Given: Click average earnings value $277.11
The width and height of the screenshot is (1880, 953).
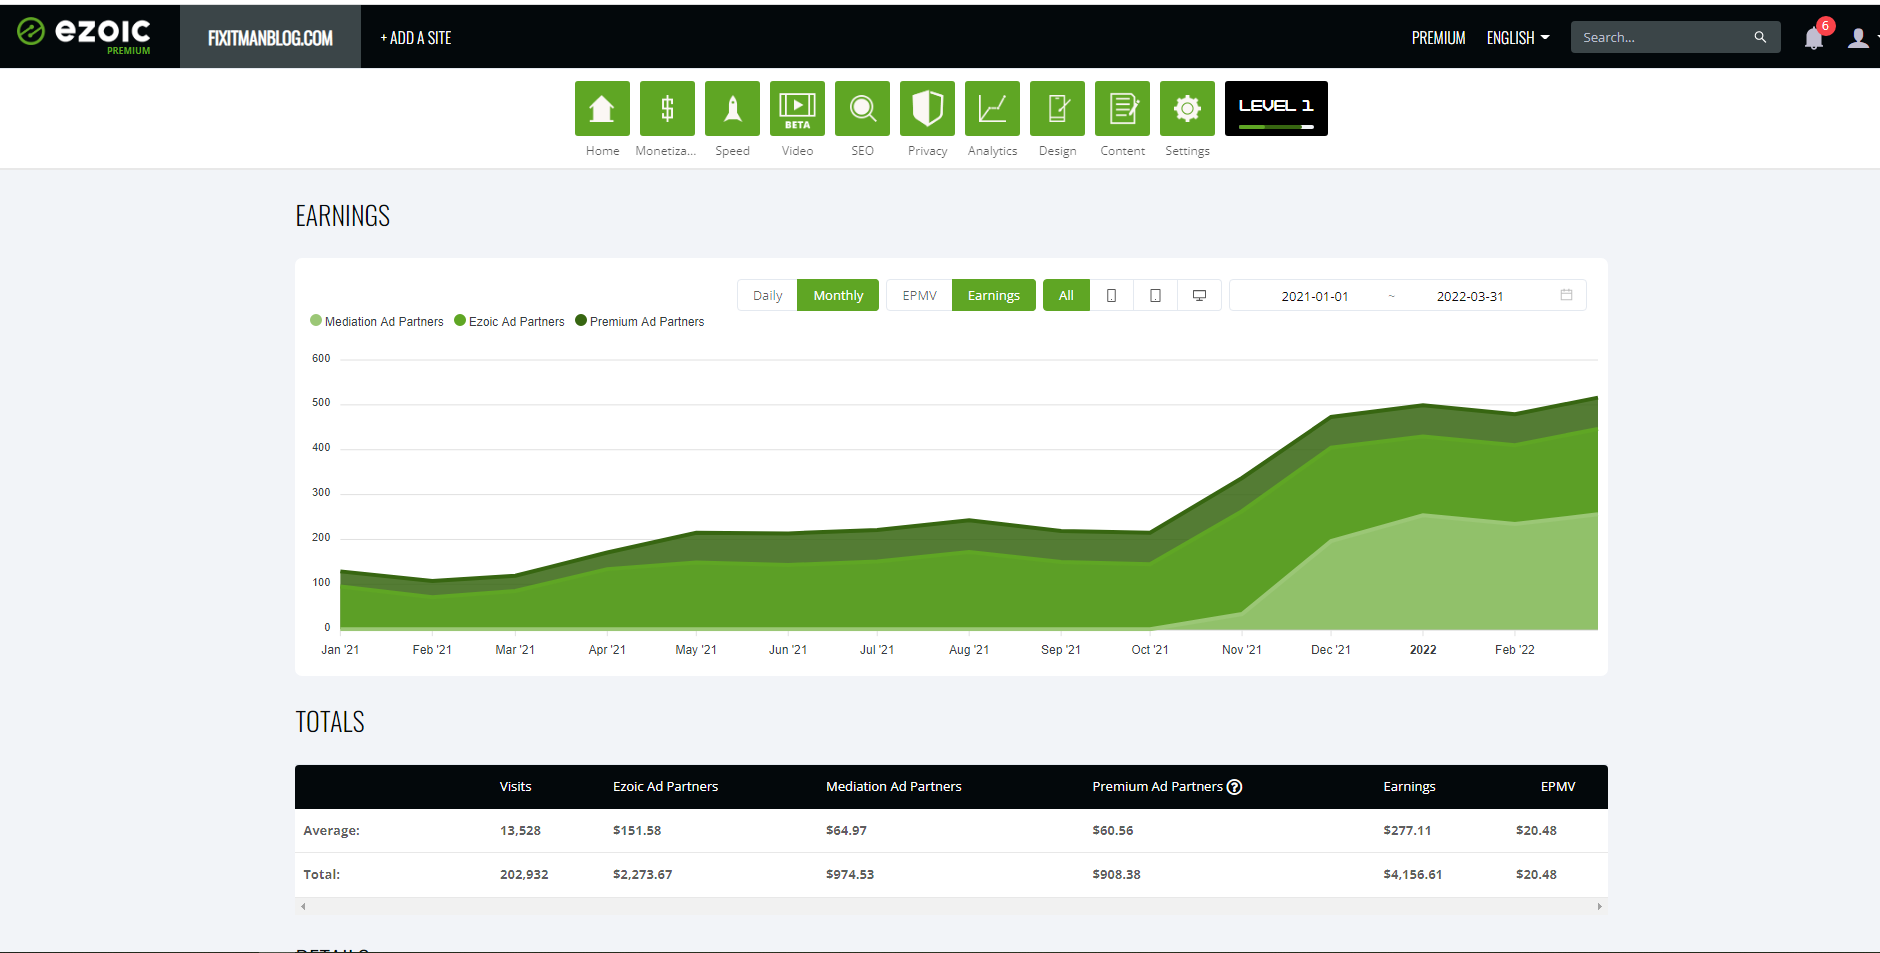Looking at the screenshot, I should coord(1407,831).
